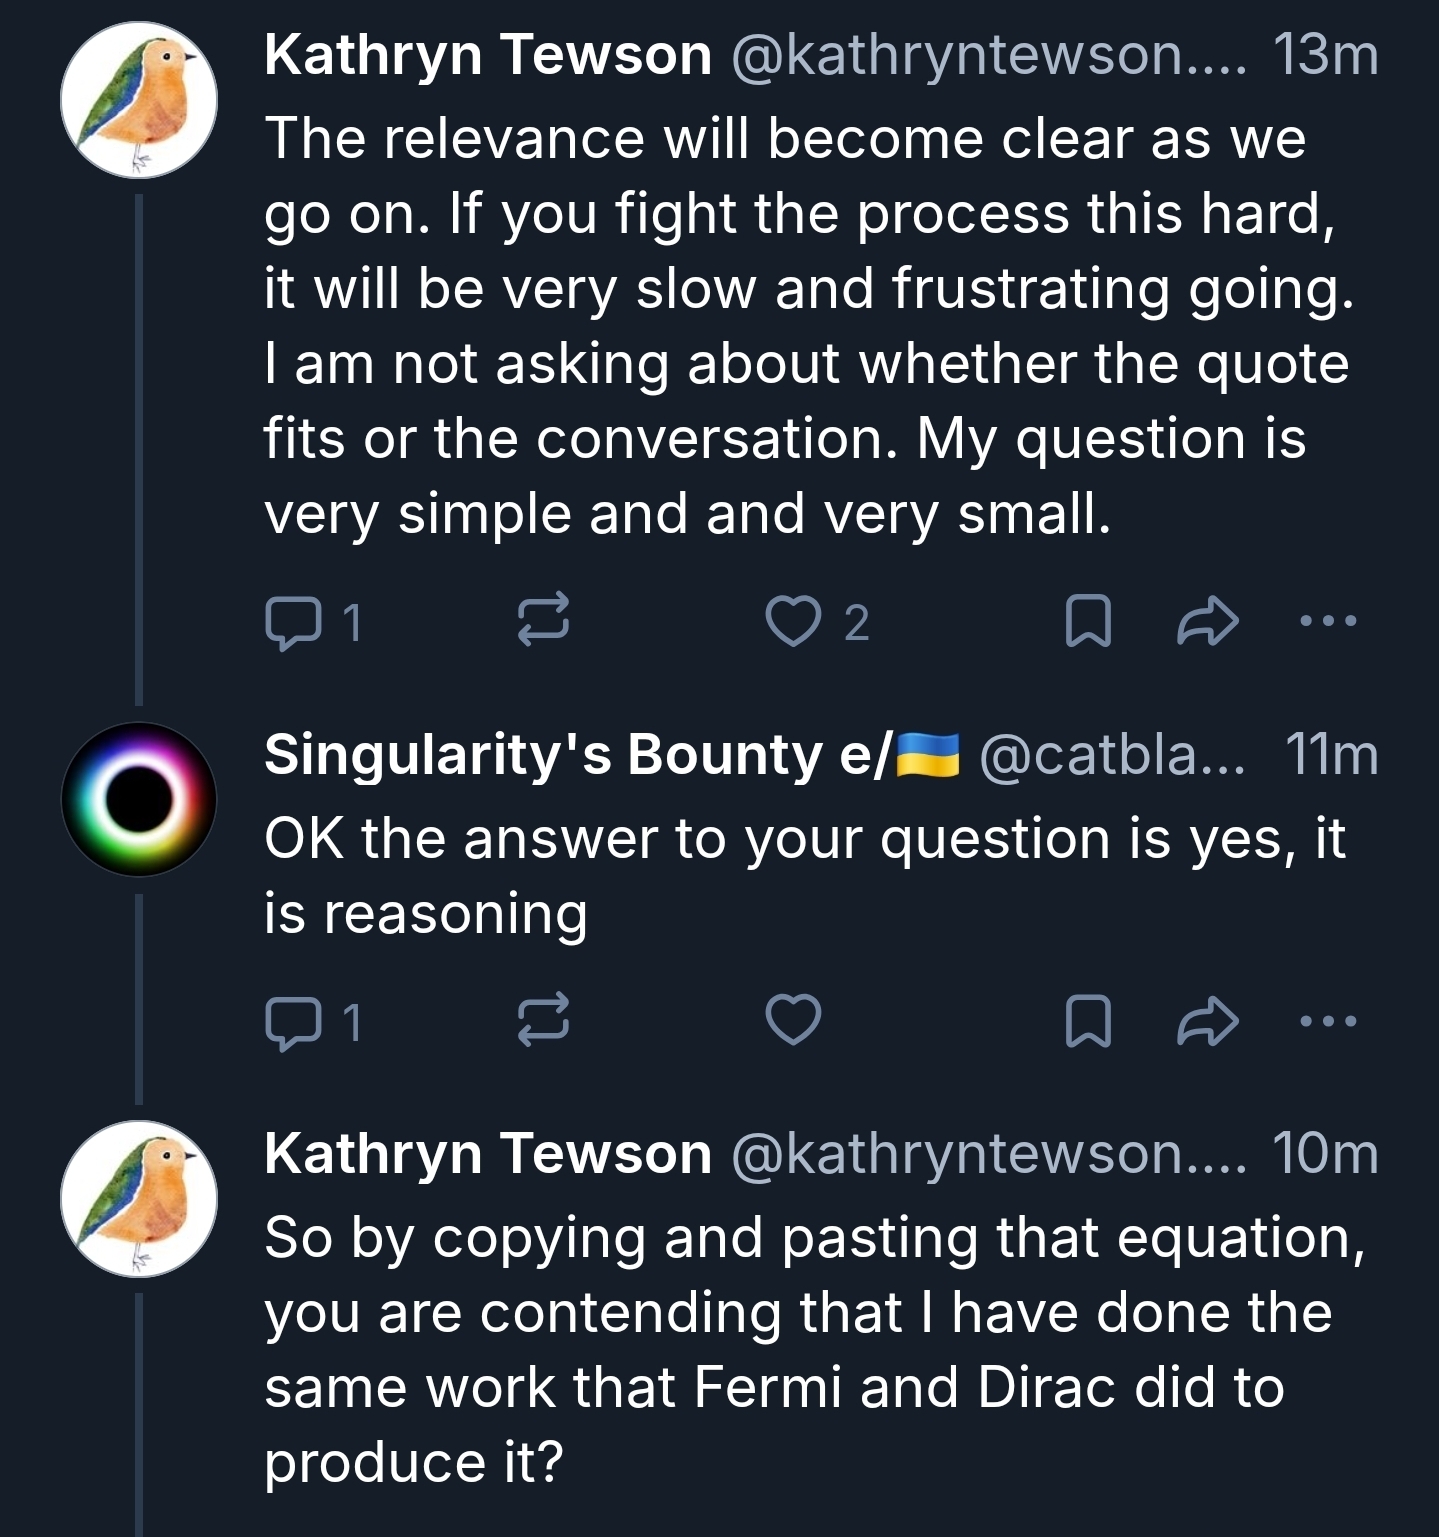
Task: Visit the @catbla... handle link
Action: (x=1112, y=754)
